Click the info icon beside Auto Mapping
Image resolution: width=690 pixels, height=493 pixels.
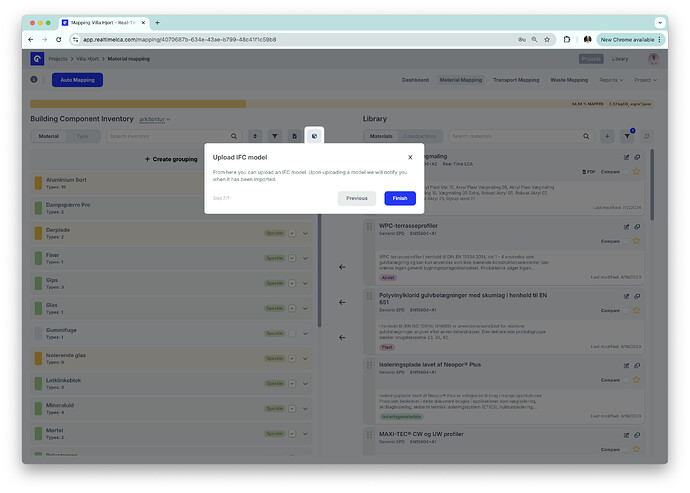[34, 80]
